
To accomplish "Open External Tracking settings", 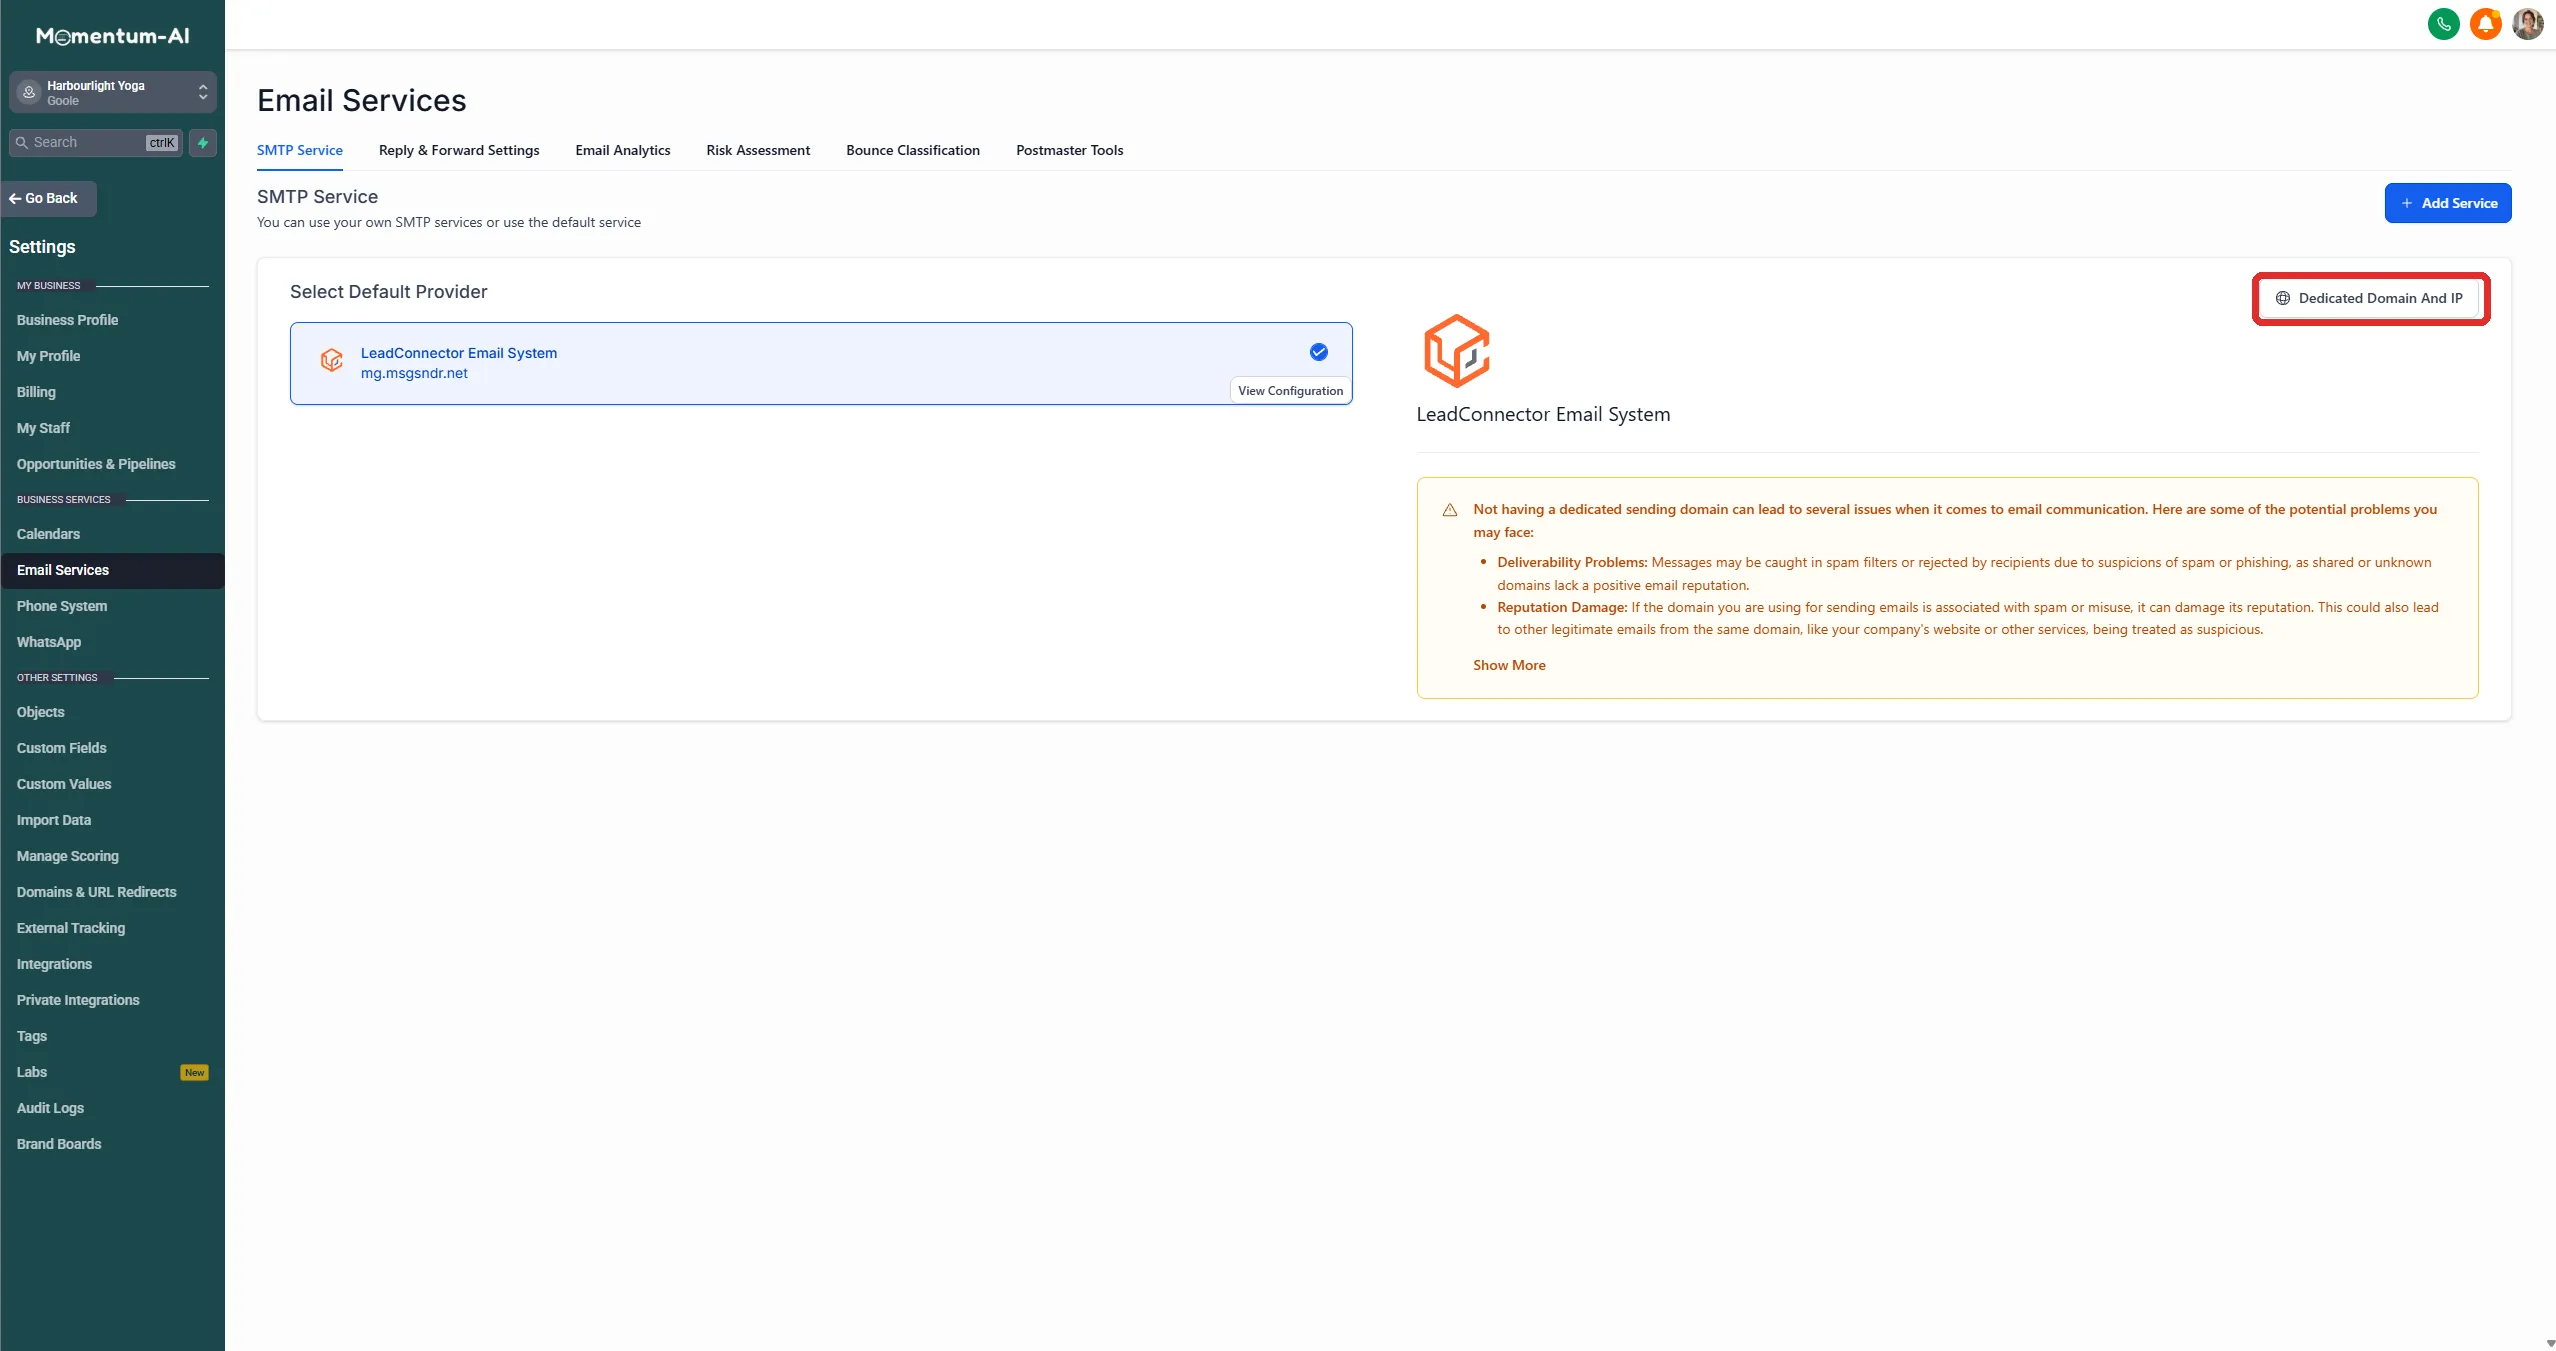I will [x=71, y=928].
